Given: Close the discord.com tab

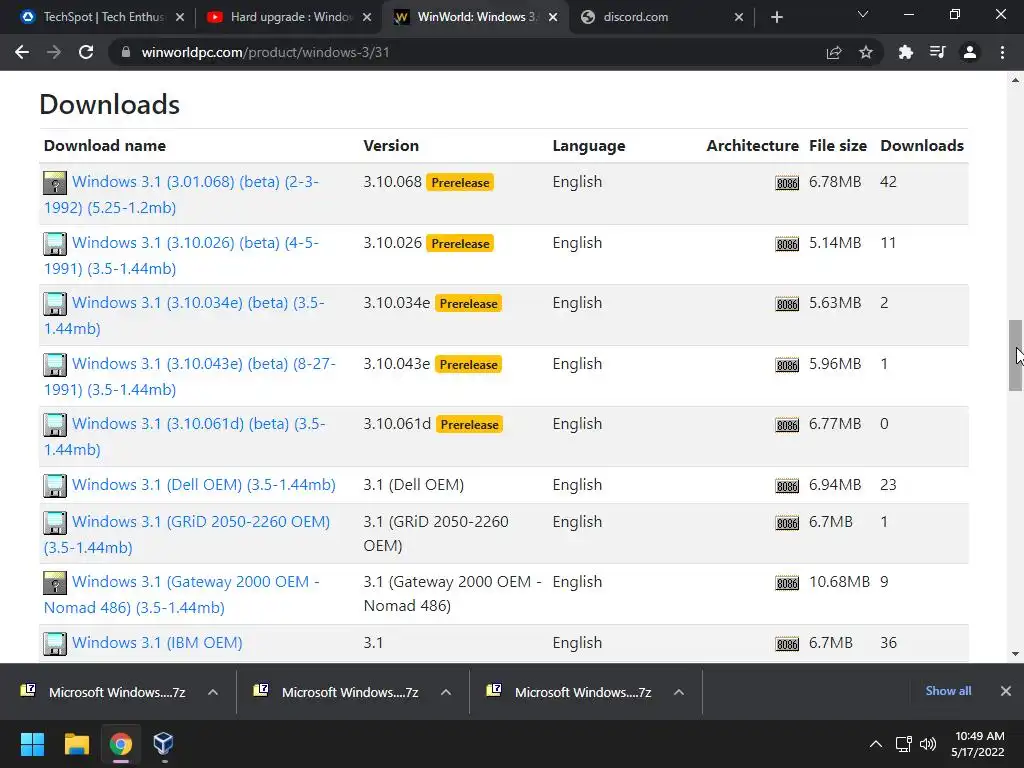Looking at the screenshot, I should pyautogui.click(x=739, y=17).
